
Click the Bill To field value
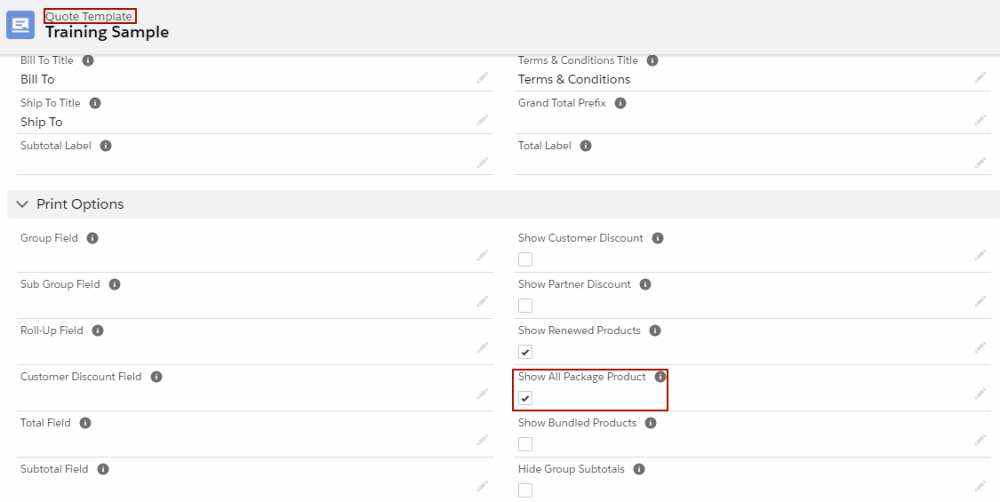pos(38,79)
